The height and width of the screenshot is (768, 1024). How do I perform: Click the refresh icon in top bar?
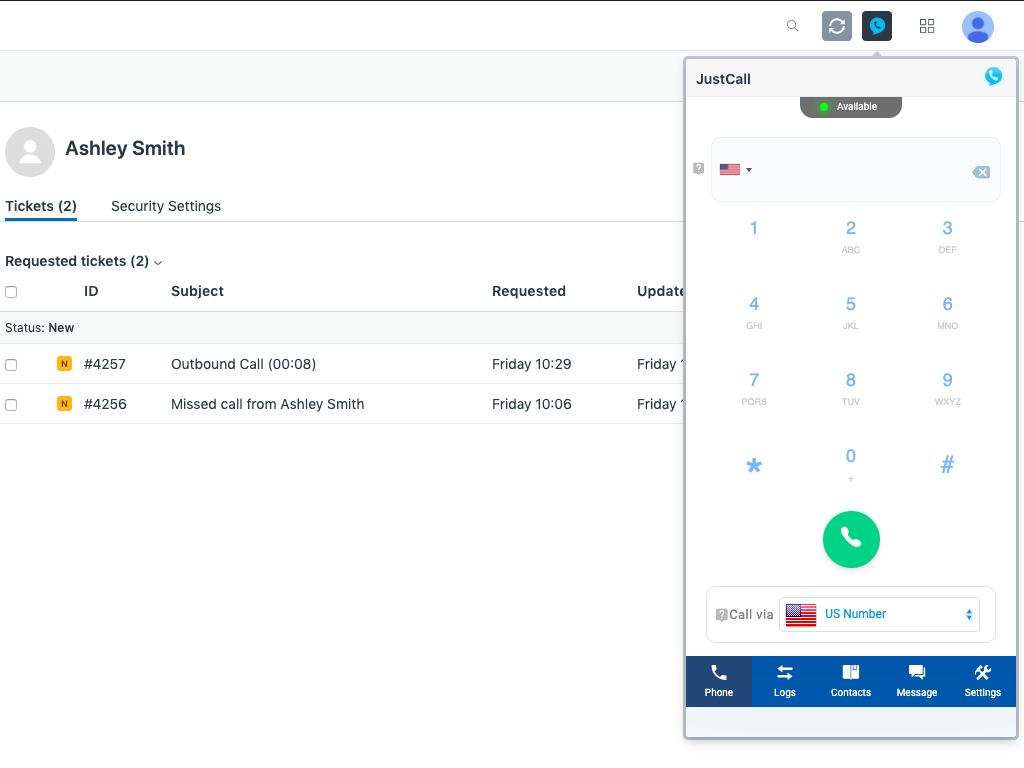[837, 26]
